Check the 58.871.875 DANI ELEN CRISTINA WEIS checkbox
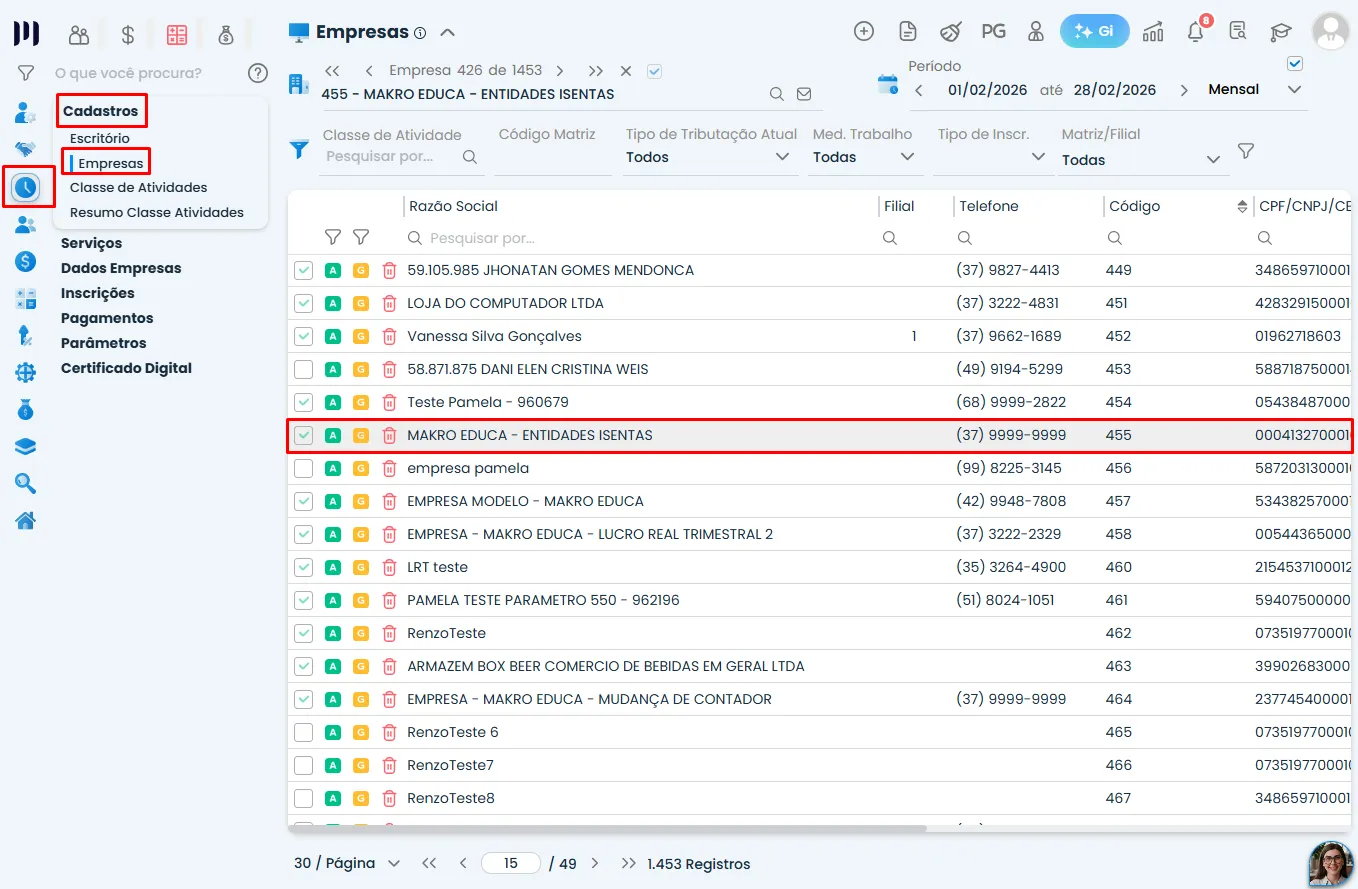 tap(304, 369)
